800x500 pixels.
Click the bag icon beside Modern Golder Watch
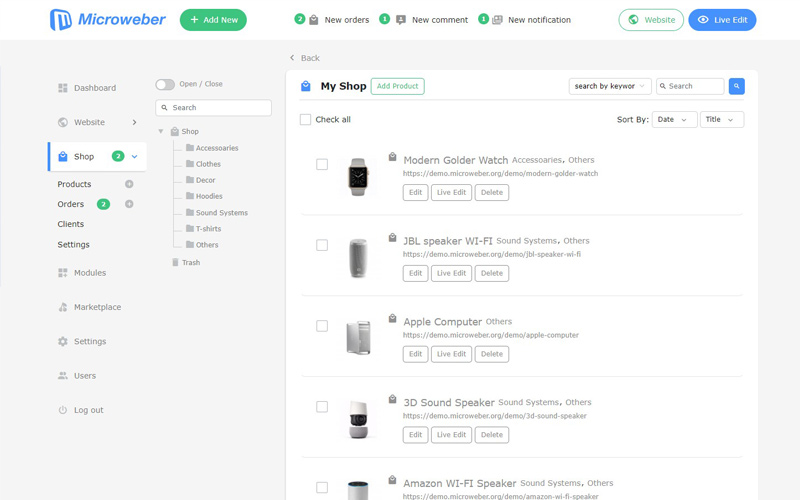(392, 156)
